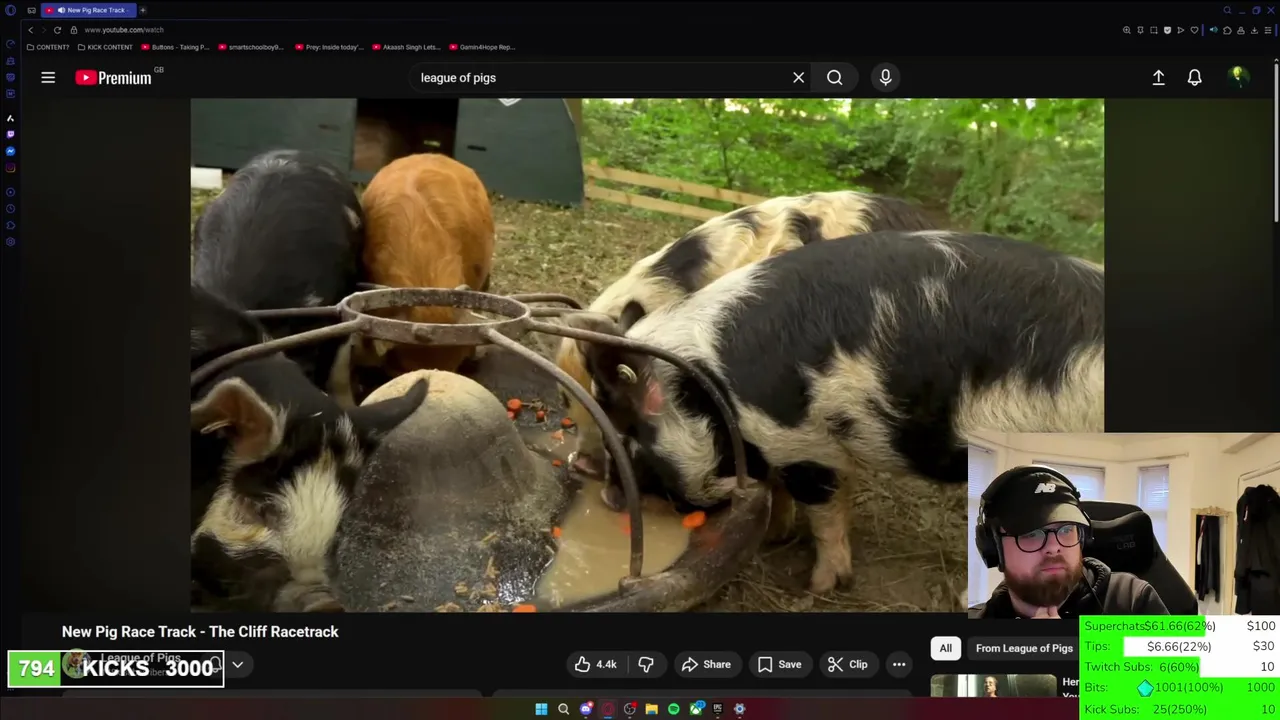Save the video to a playlist
Screen dimensions: 1280x720
(779, 664)
